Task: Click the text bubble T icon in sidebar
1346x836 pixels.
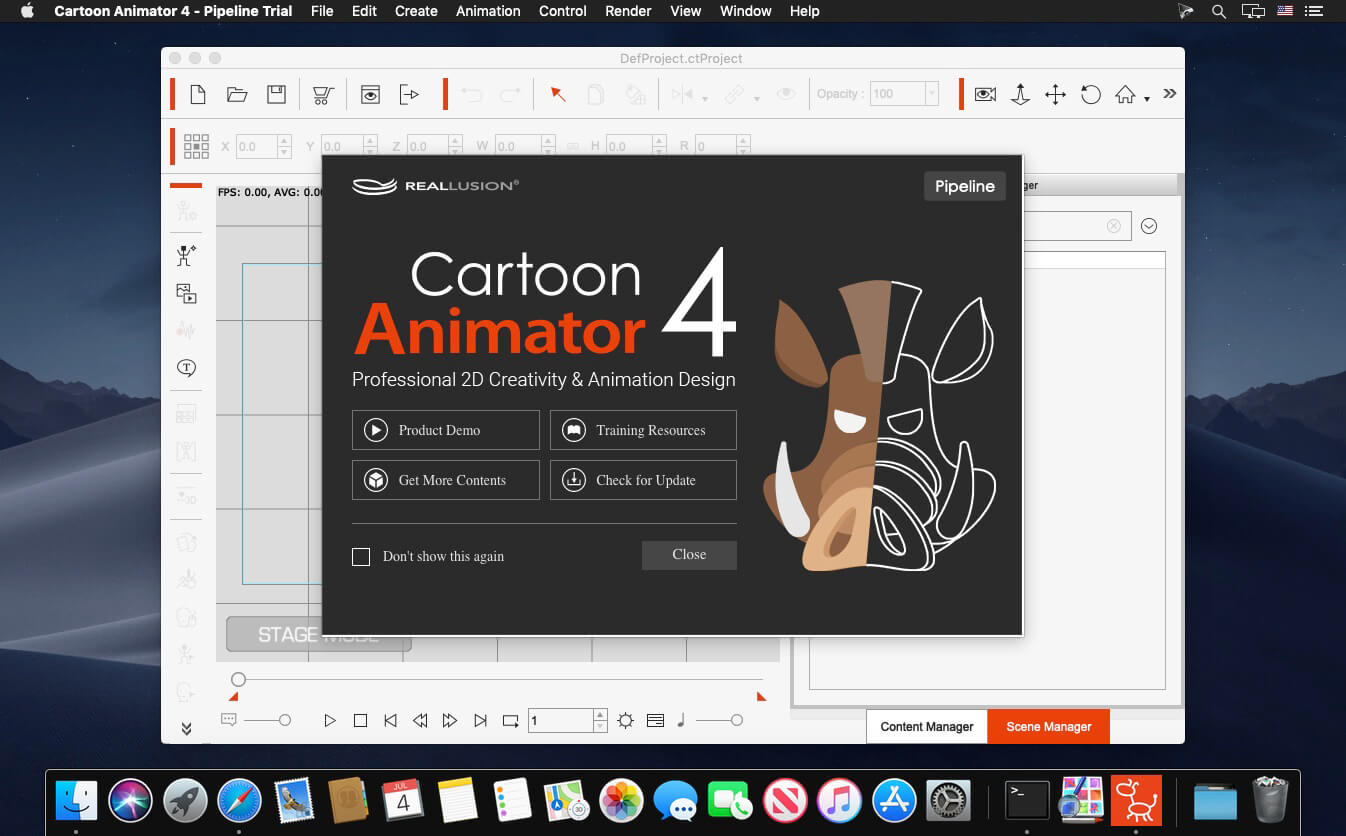Action: 186,368
